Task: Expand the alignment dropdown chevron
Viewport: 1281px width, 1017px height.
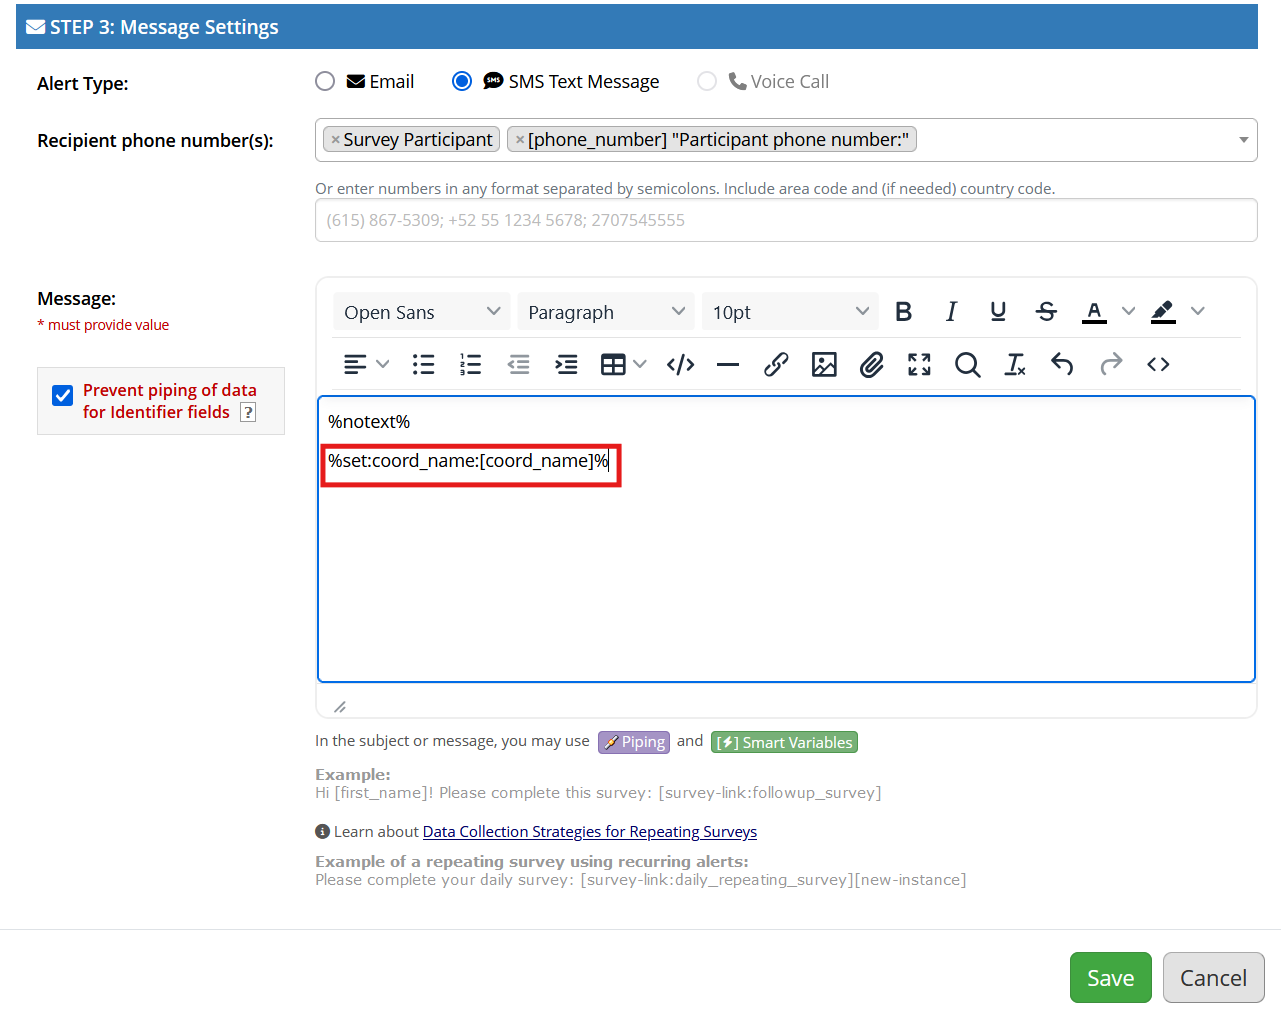Action: (x=382, y=364)
